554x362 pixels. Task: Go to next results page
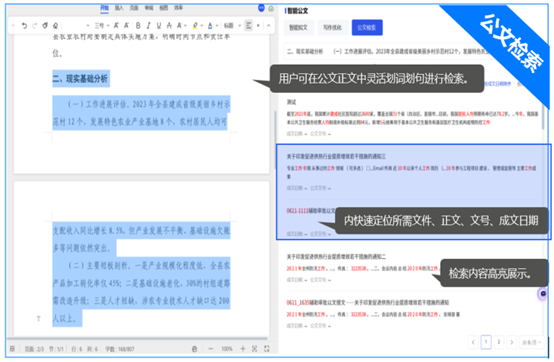click(512, 342)
